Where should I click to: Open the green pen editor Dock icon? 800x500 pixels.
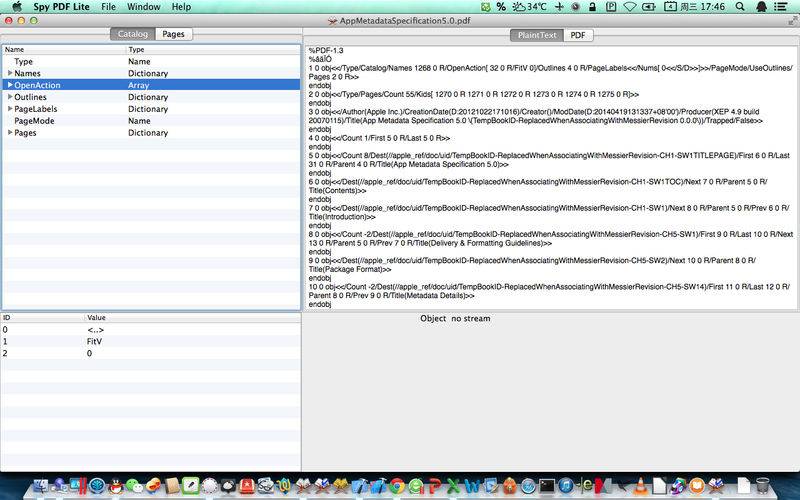[x=191, y=486]
